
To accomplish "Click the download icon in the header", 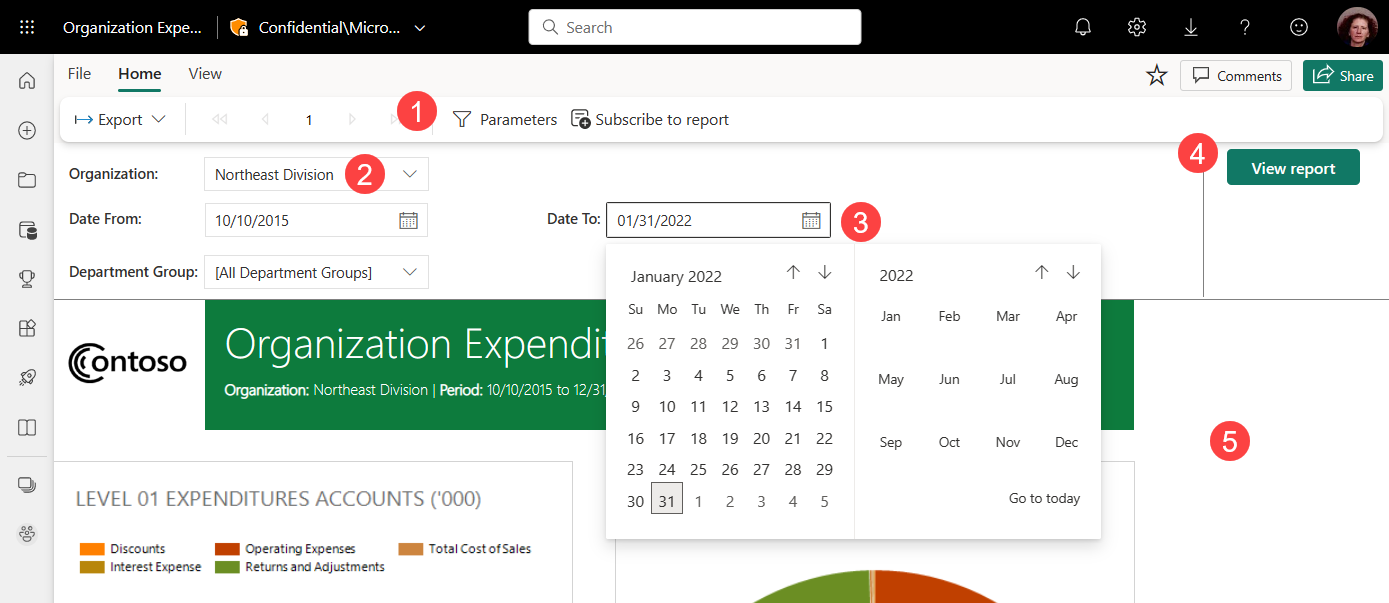I will [1191, 28].
